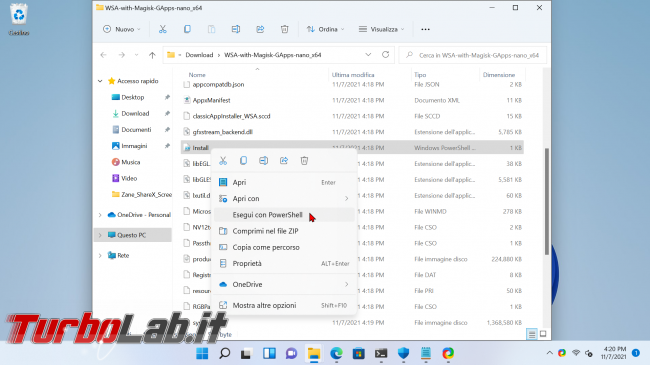The image size is (650, 365).
Task: Select the AppxManifest file
Action: pos(211,100)
